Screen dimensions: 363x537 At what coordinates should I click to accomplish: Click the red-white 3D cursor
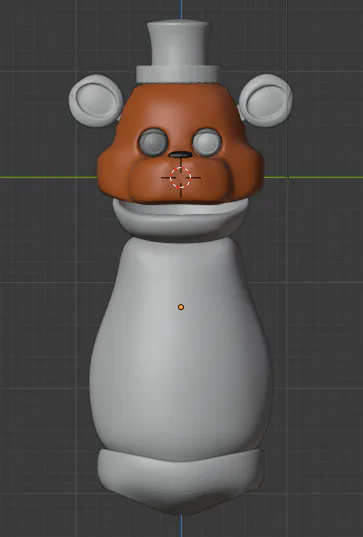[x=180, y=177]
